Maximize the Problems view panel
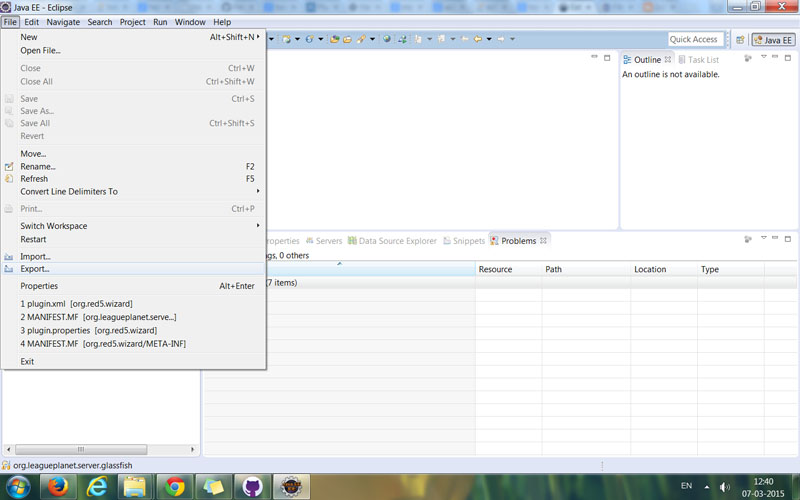Screen dimensions: 800x500 [x=788, y=239]
